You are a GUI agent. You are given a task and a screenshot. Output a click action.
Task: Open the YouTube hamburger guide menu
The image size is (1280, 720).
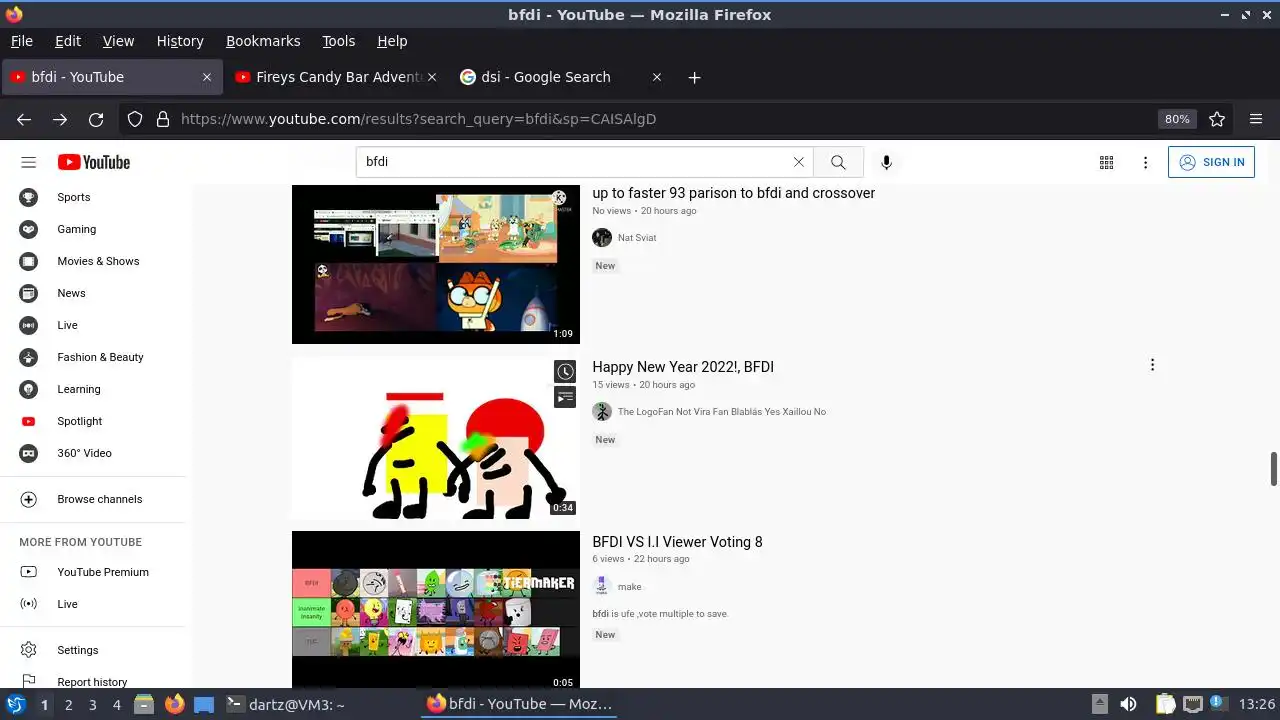click(x=29, y=162)
